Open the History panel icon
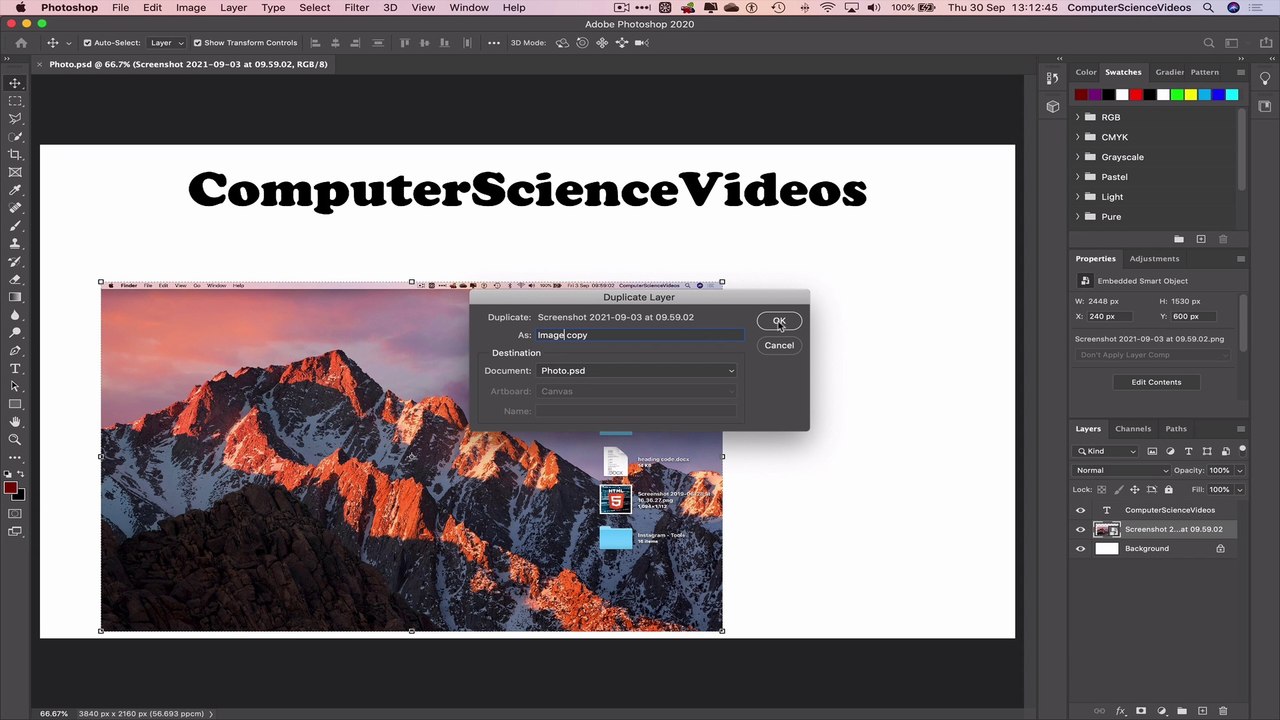 tap(1053, 79)
